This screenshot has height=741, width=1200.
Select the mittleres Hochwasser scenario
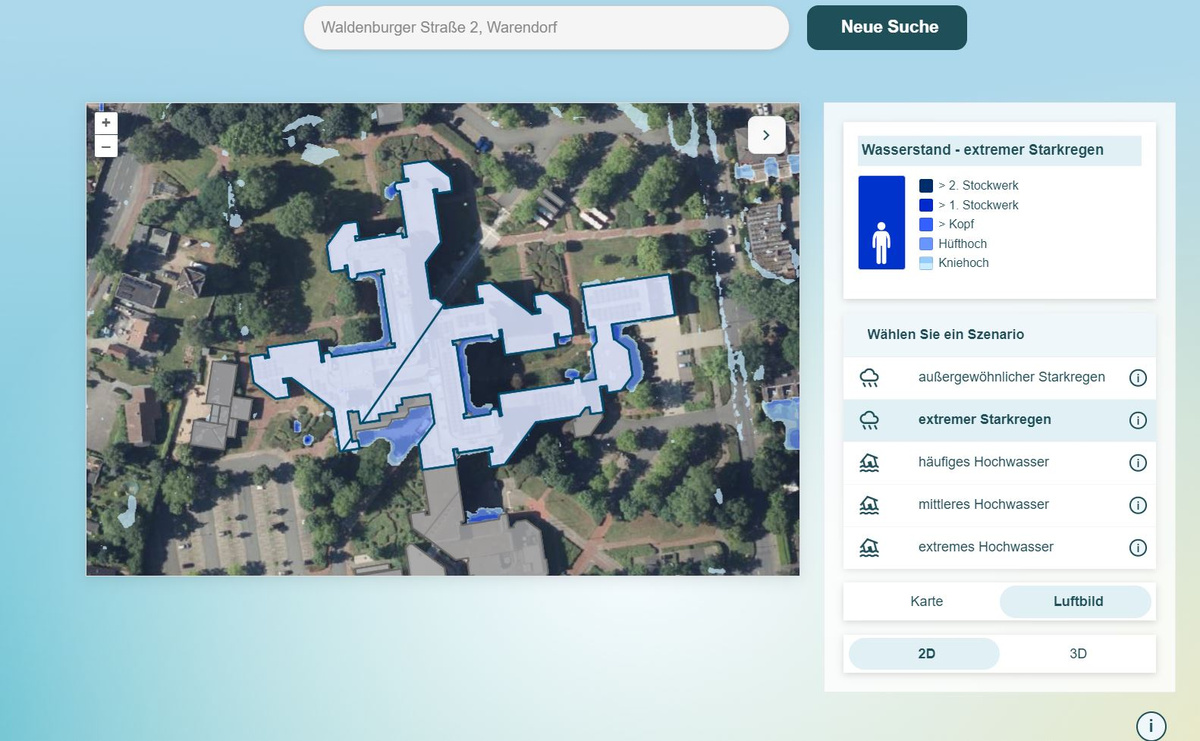(x=983, y=505)
